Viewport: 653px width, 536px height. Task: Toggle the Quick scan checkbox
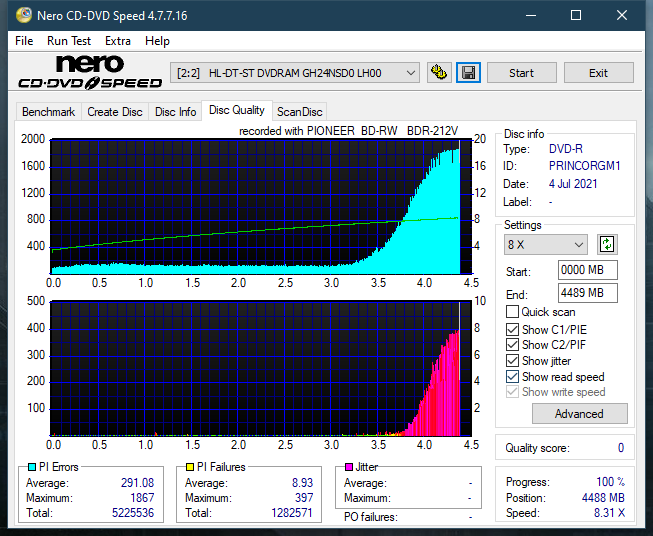(x=512, y=312)
